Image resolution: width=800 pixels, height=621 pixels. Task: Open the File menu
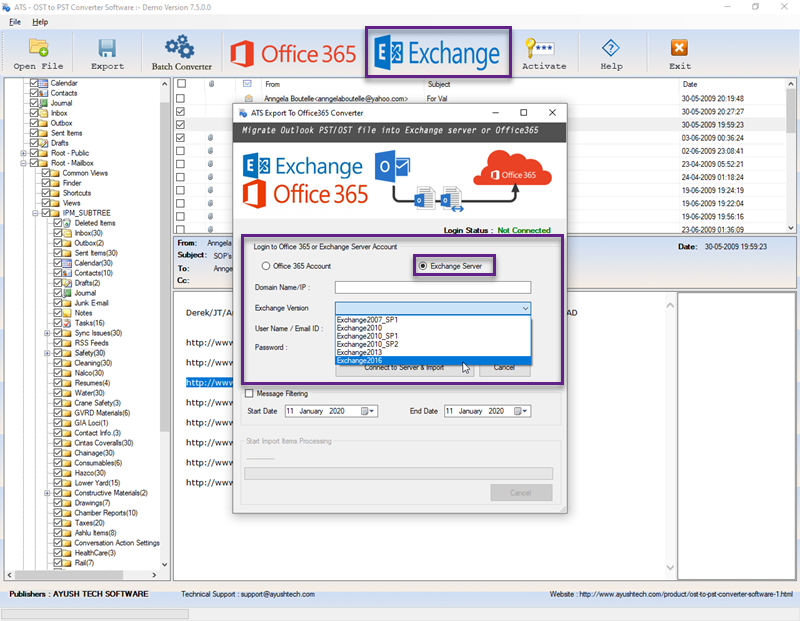(14, 21)
